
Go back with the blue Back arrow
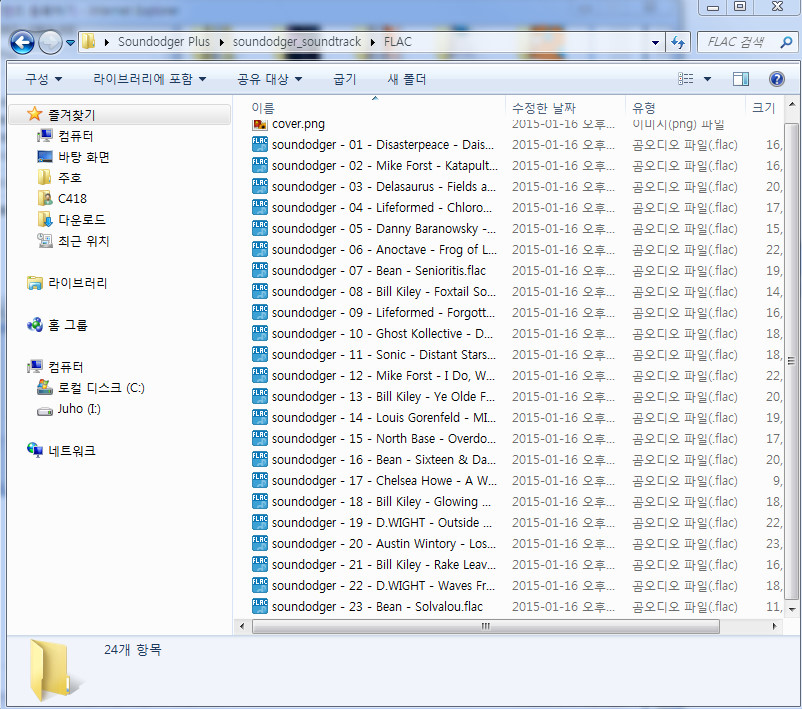click(22, 42)
